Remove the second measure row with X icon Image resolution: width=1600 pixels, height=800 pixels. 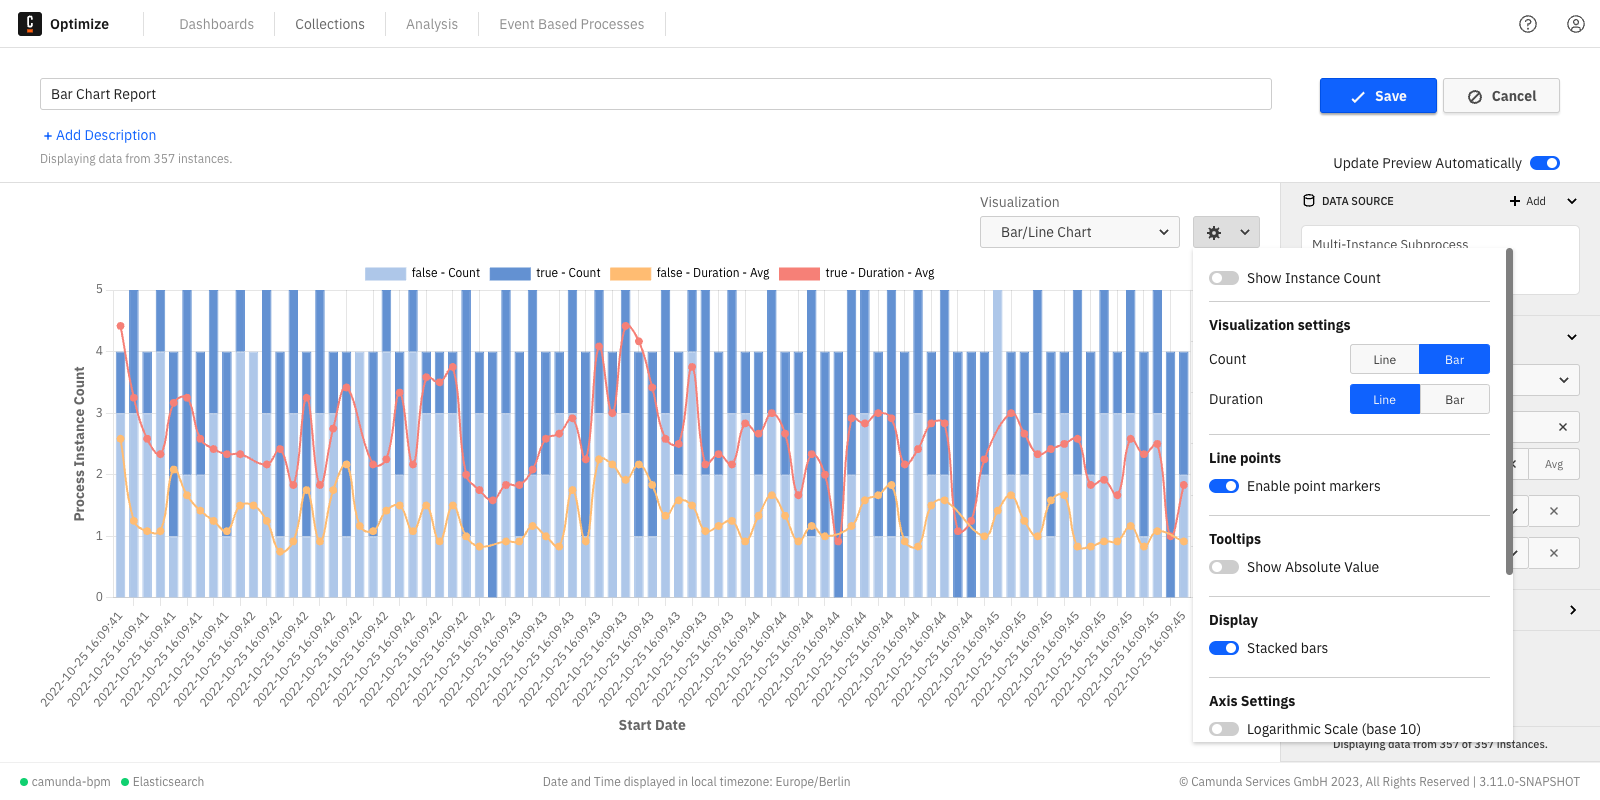[1554, 511]
